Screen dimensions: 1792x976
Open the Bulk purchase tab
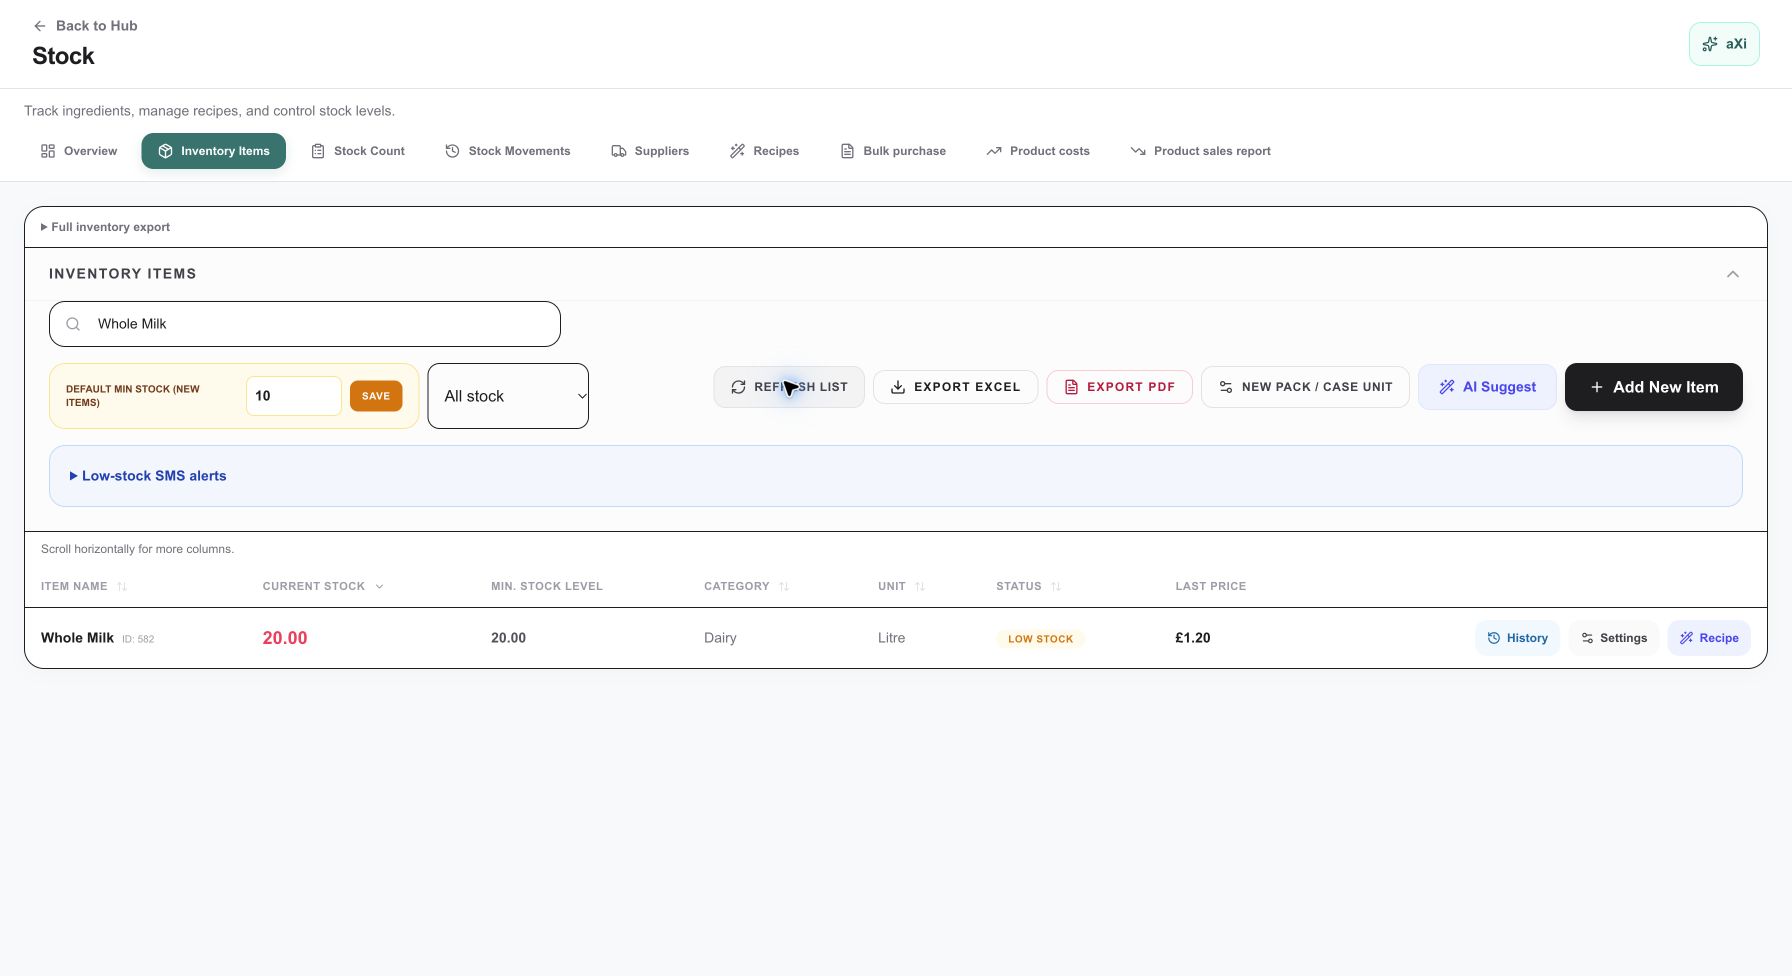893,151
